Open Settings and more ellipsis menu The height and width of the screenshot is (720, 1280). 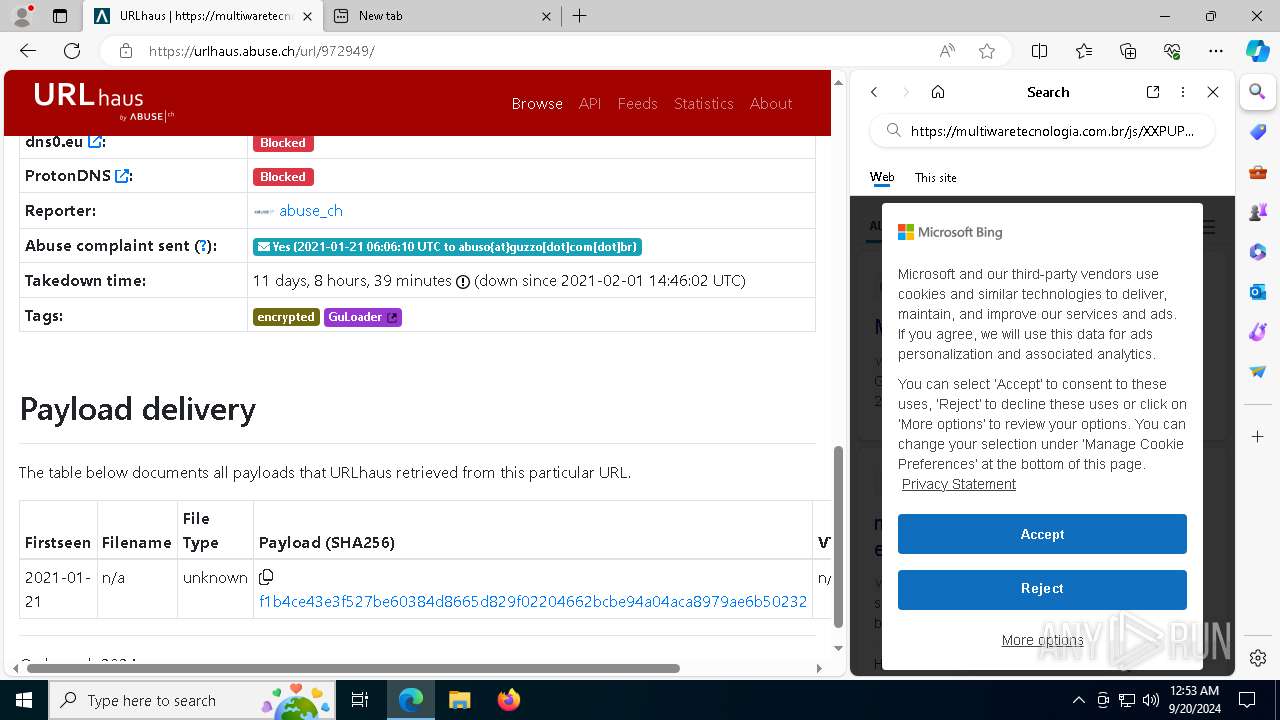click(x=1216, y=51)
